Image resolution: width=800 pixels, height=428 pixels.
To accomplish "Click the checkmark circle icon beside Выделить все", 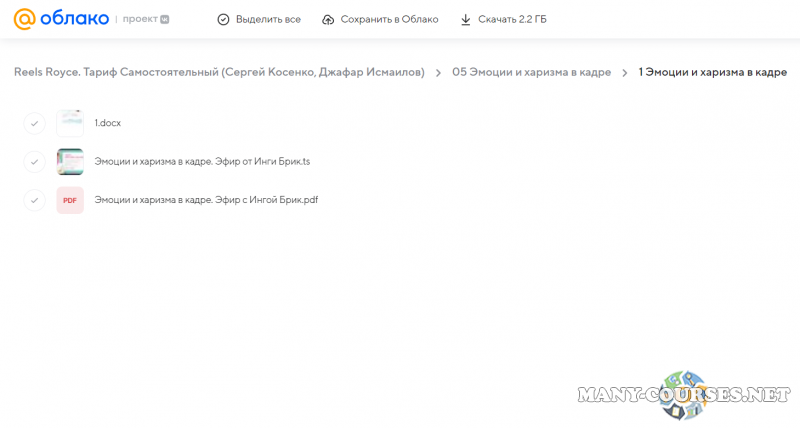I will click(x=223, y=19).
